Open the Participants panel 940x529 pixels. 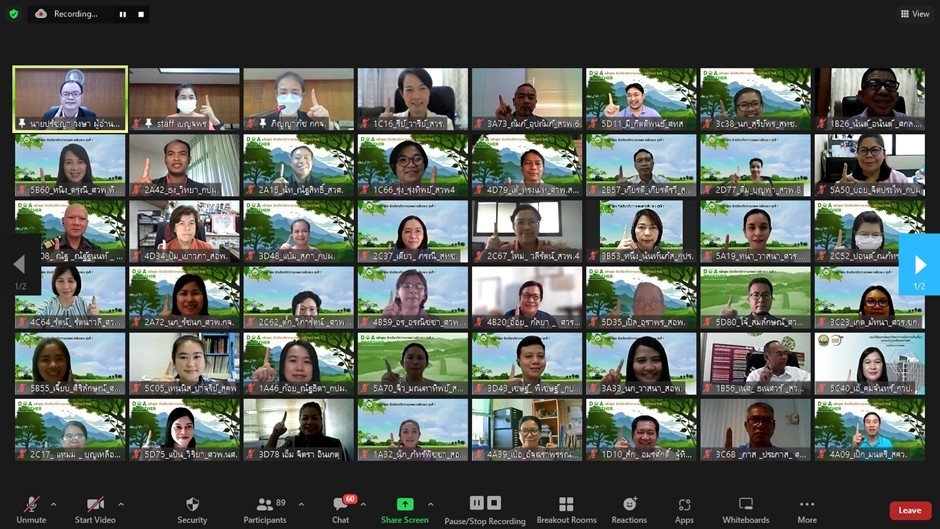pyautogui.click(x=265, y=510)
